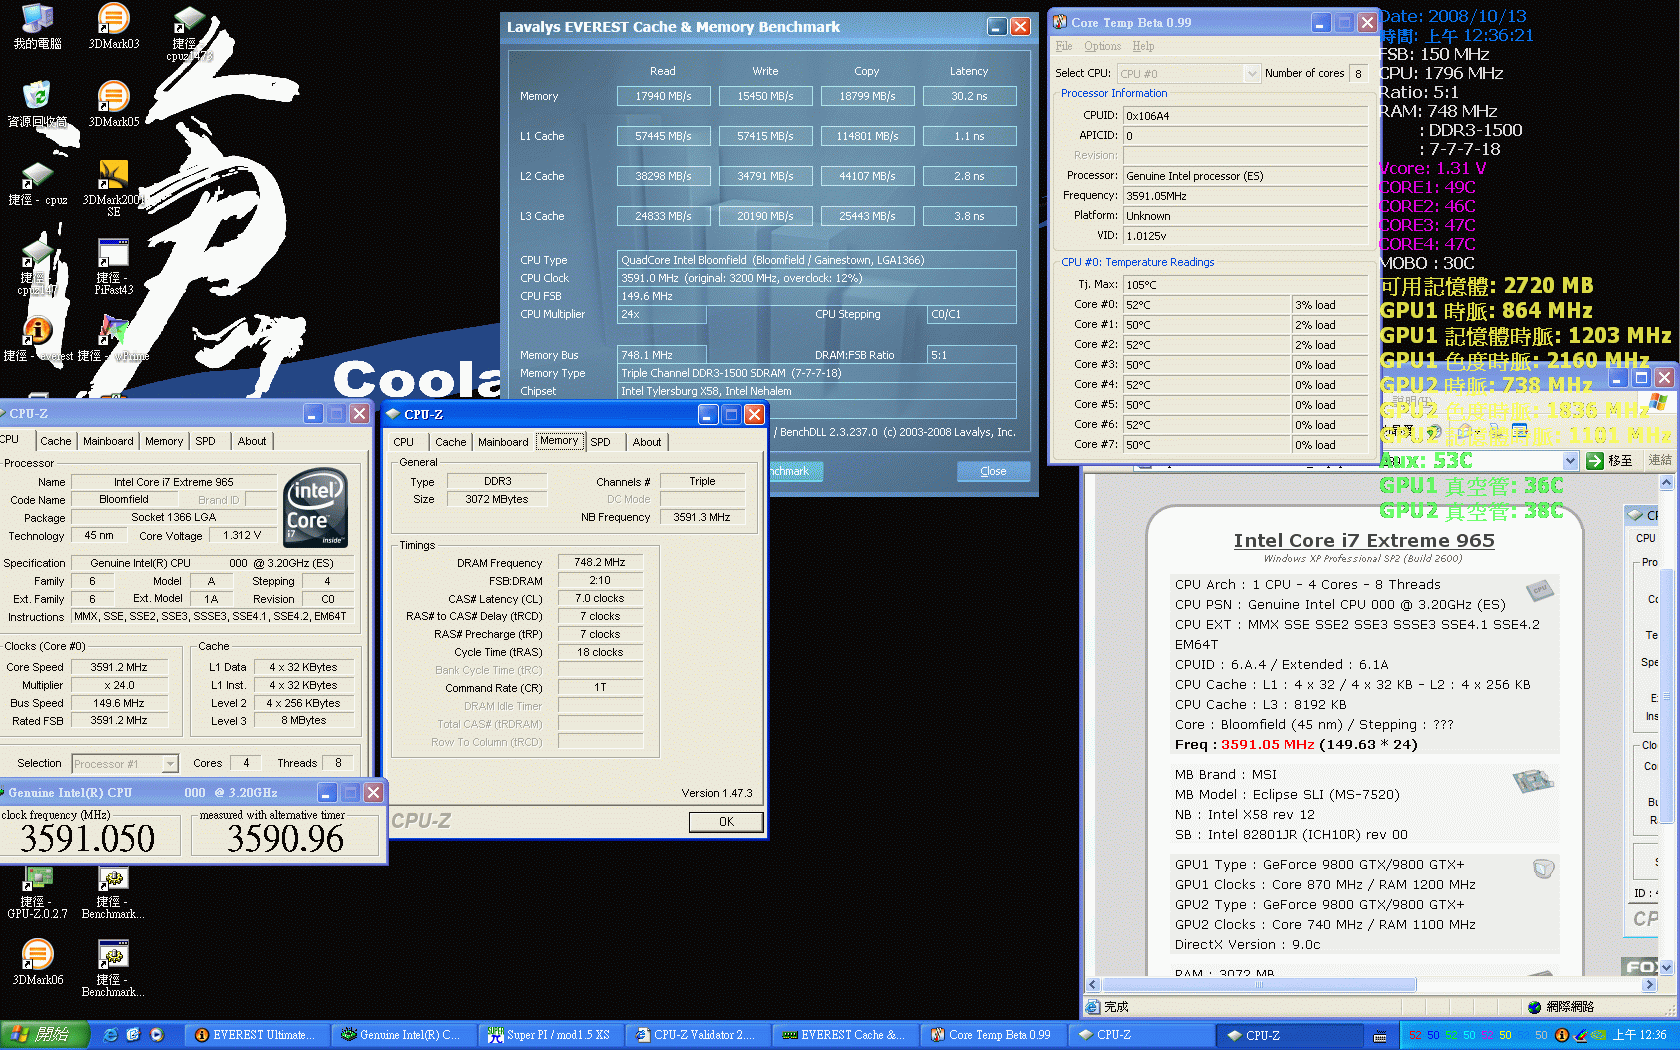Viewport: 1680px width, 1050px height.
Task: Click Memory Read value 17940 MB/s
Action: point(663,96)
